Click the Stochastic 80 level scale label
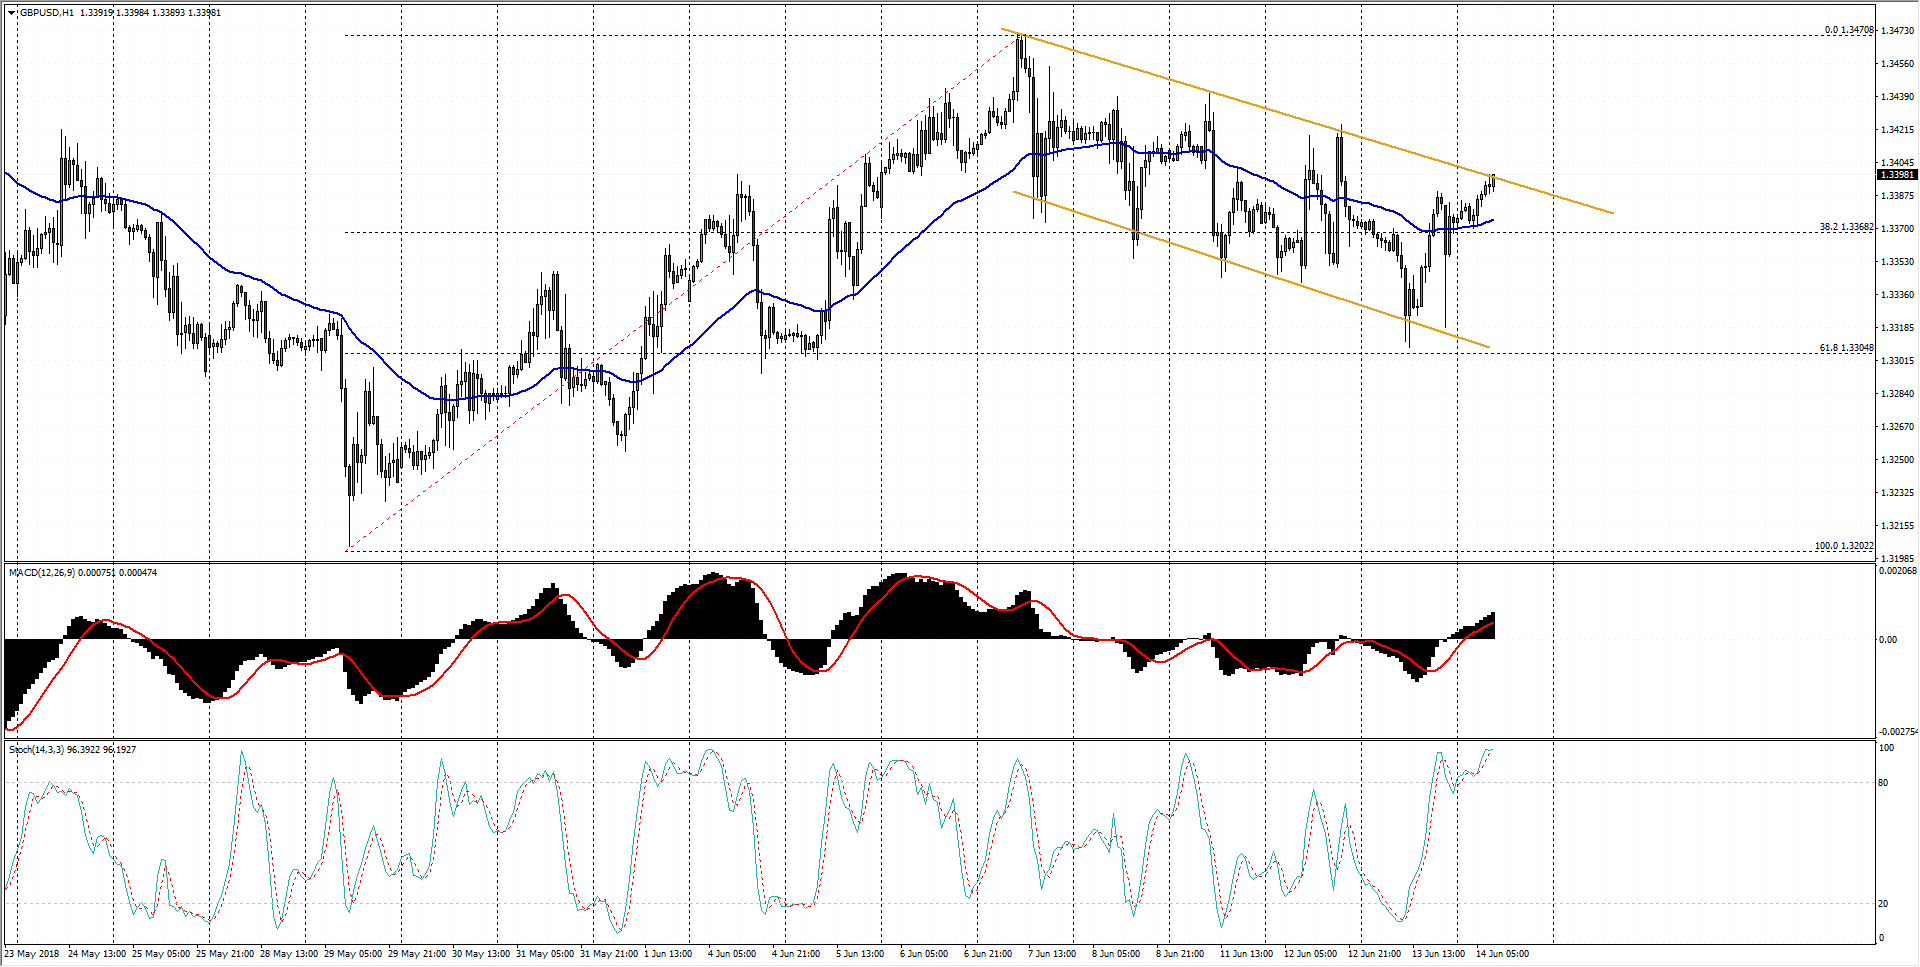 [1884, 783]
